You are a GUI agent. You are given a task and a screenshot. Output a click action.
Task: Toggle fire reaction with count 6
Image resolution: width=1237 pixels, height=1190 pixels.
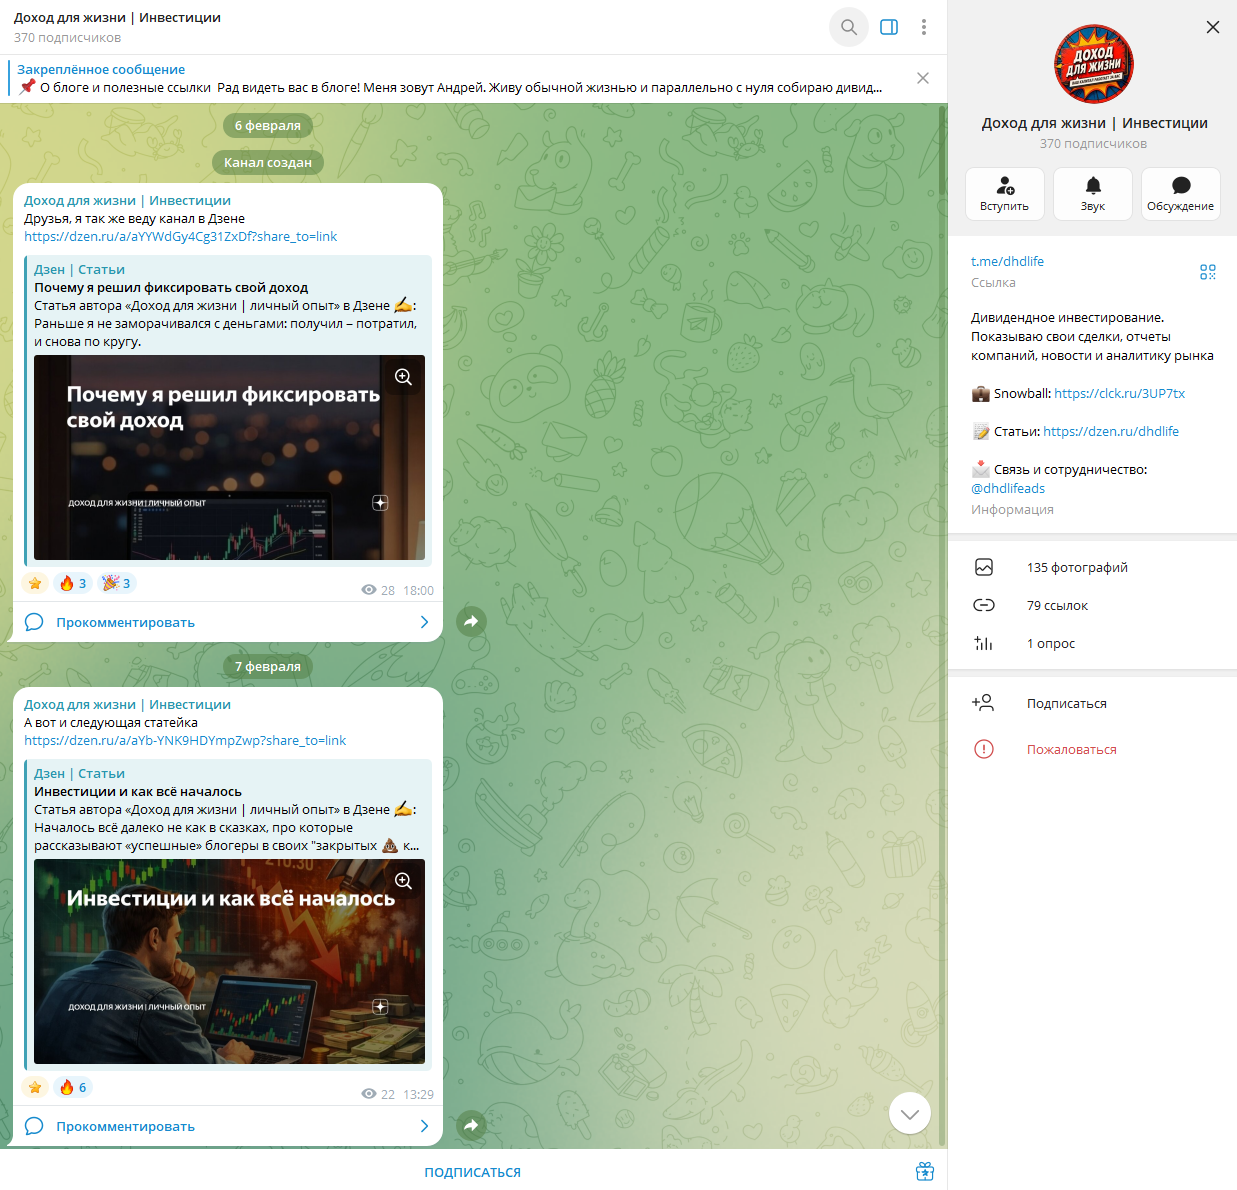(x=73, y=1087)
